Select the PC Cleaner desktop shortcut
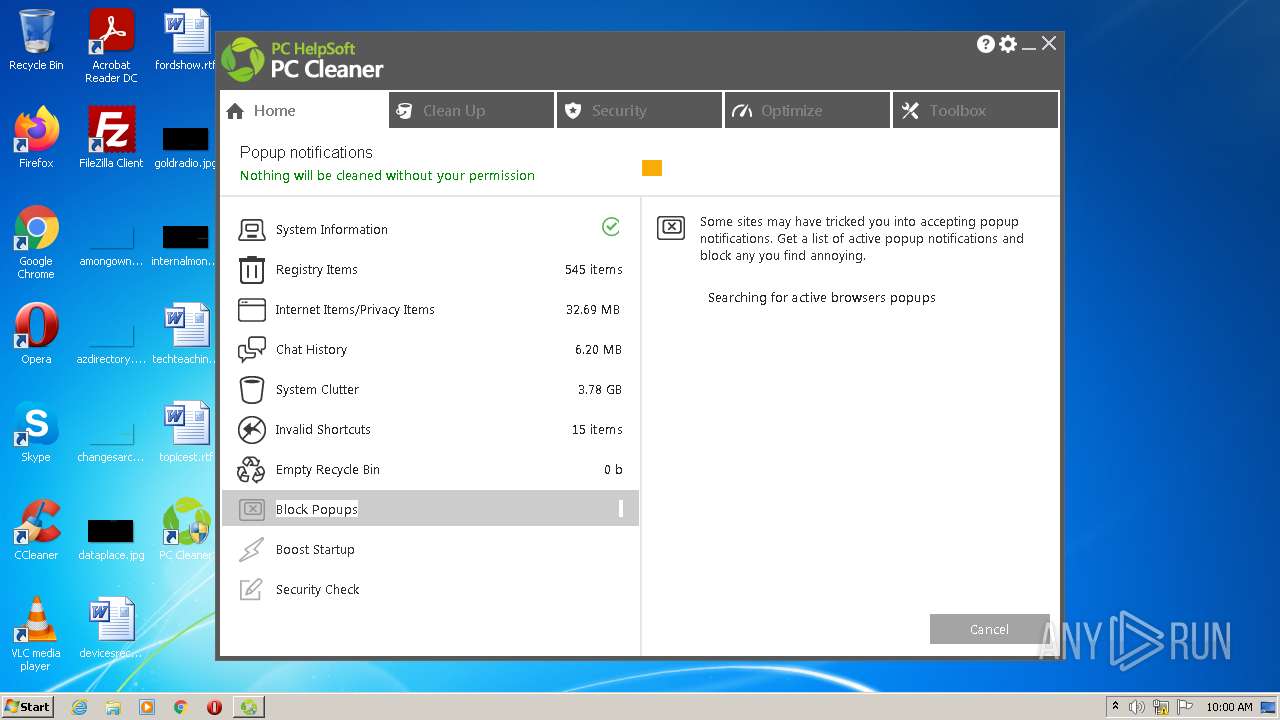The height and width of the screenshot is (720, 1280). click(186, 529)
